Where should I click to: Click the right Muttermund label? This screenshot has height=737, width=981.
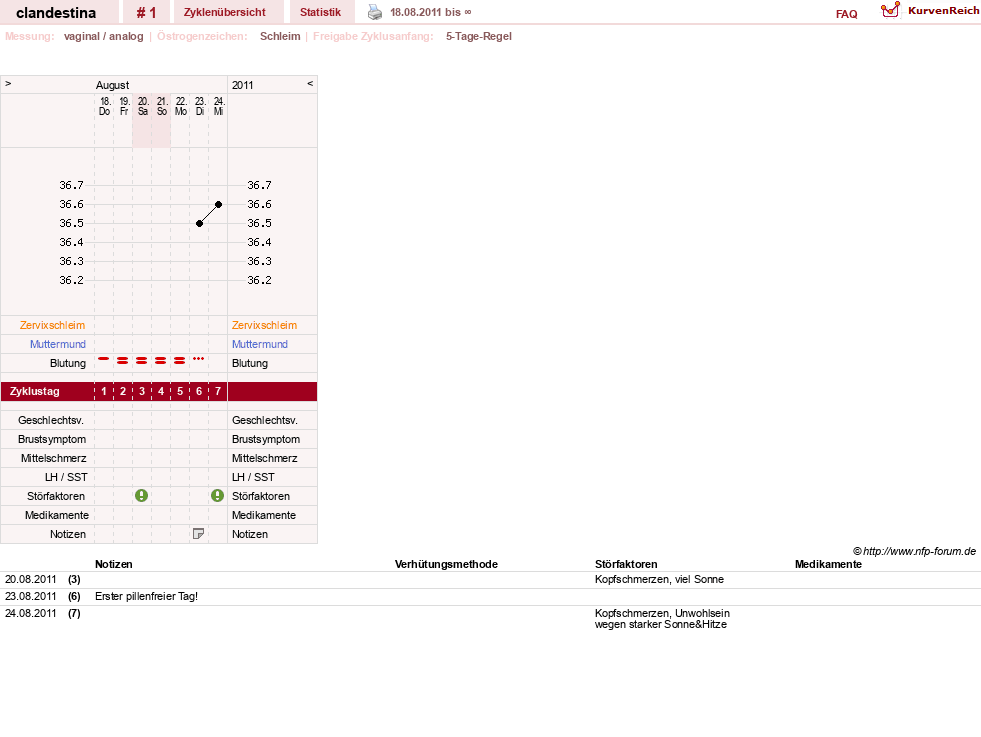tap(260, 344)
